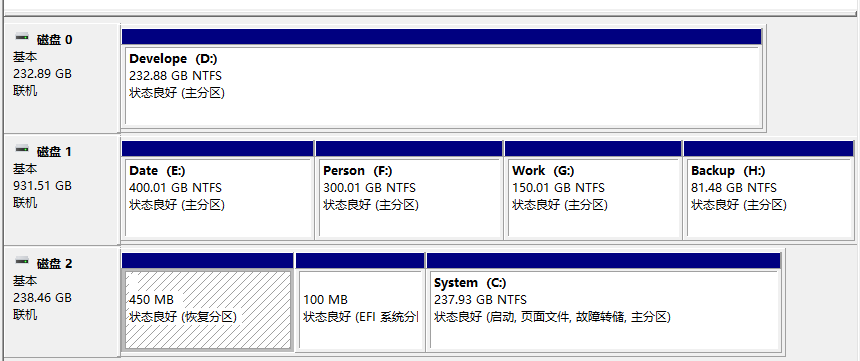The height and width of the screenshot is (361, 860).
Task: Click the disk icon for 磁盘 1
Action: pos(22,150)
